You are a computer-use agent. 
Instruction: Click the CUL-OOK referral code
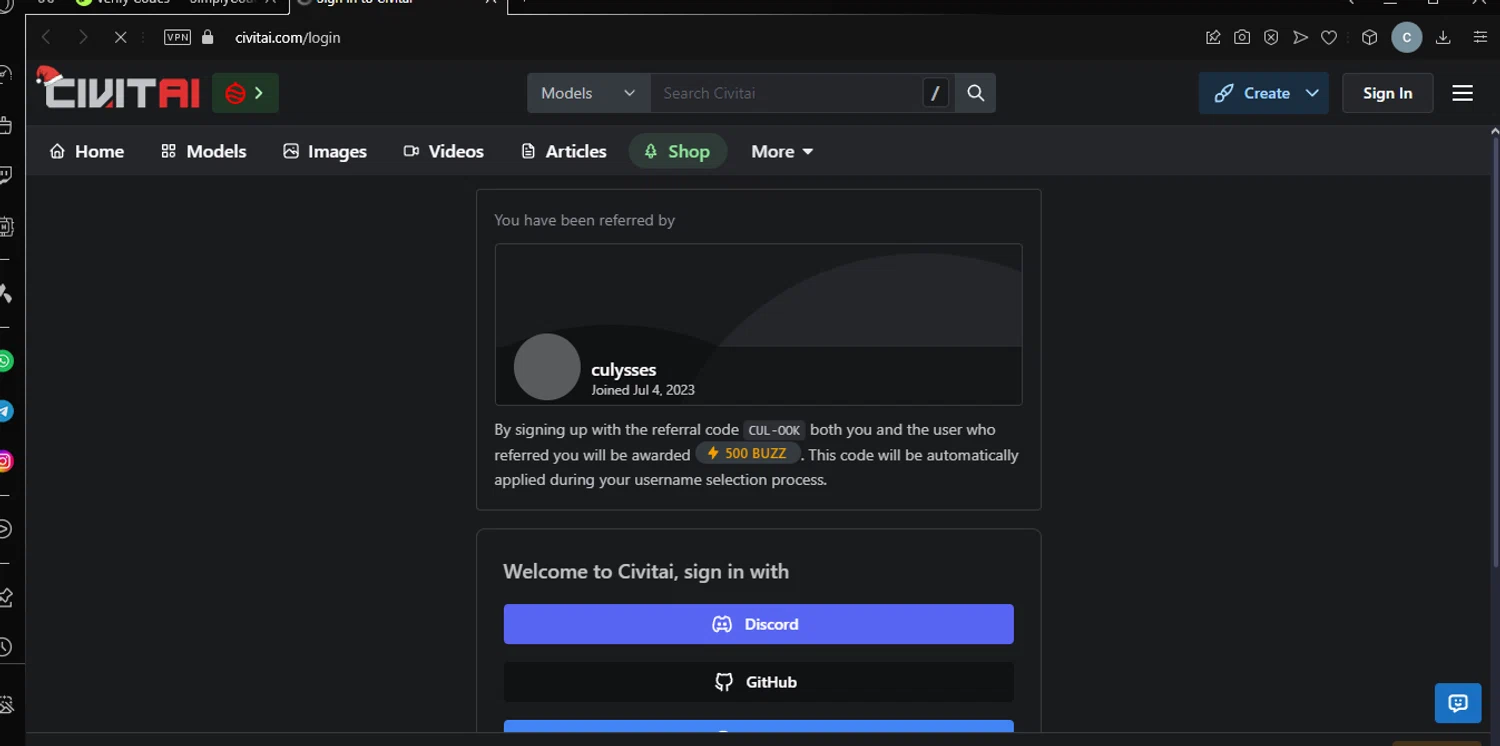click(x=774, y=430)
